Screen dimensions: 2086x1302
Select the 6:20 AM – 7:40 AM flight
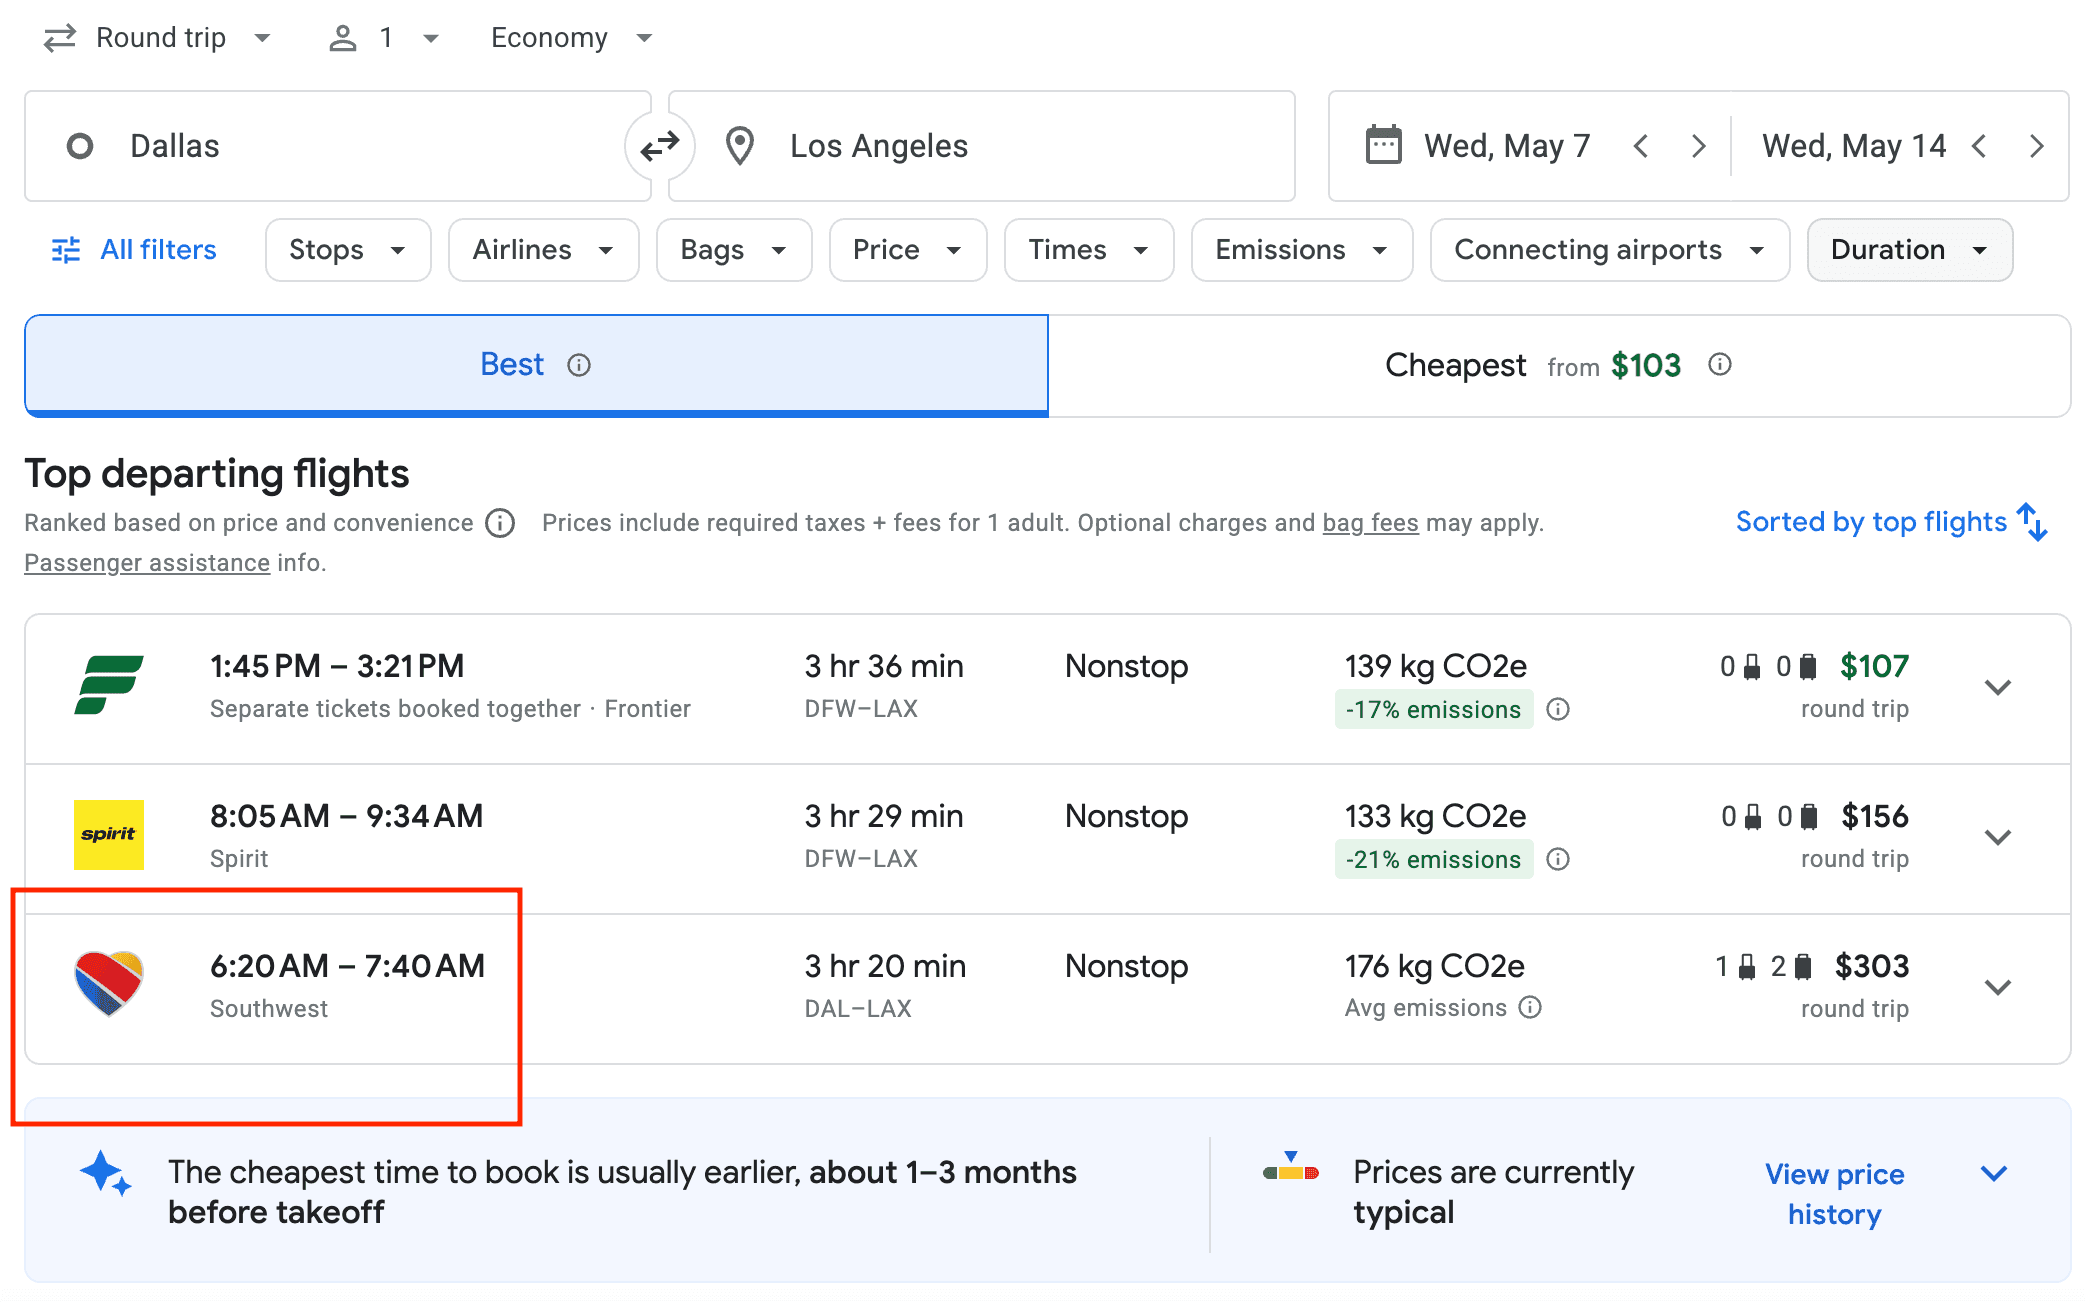tap(1048, 988)
